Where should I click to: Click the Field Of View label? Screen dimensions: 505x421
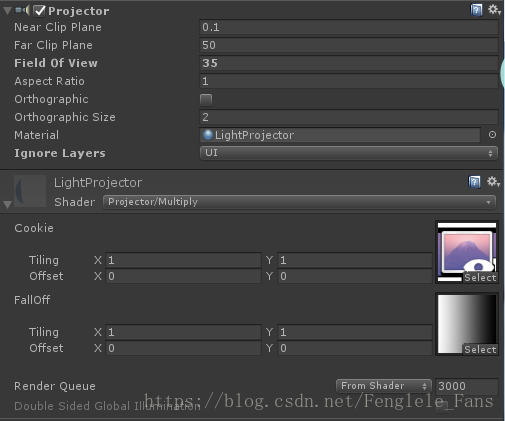click(x=56, y=63)
